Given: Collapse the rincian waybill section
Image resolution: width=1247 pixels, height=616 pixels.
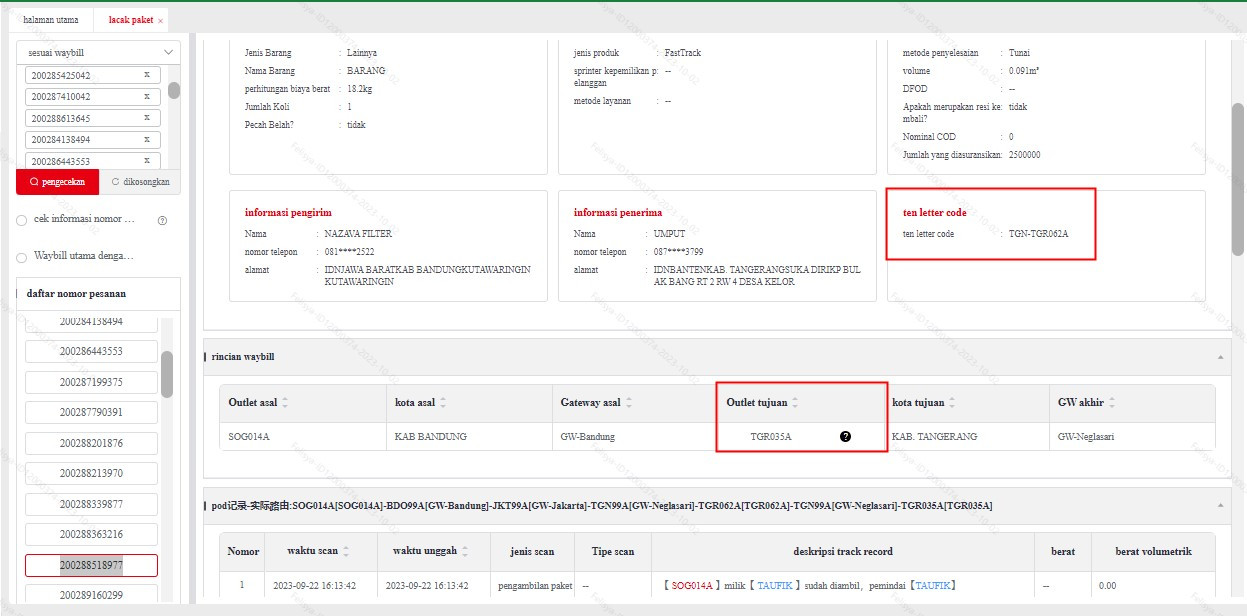Looking at the screenshot, I should pyautogui.click(x=1219, y=357).
